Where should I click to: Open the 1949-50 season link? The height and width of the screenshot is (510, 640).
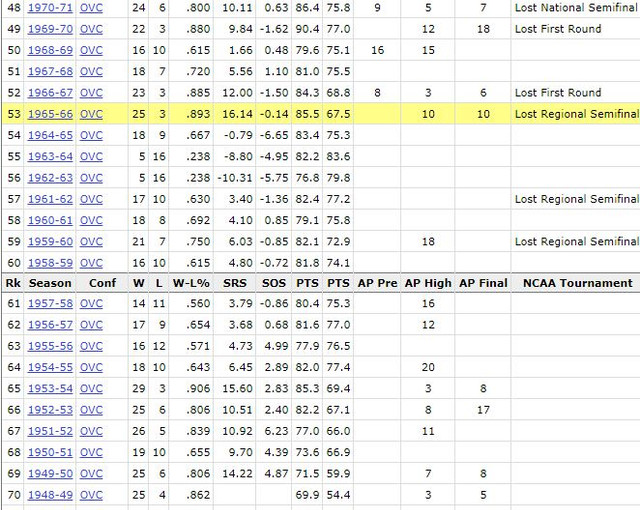point(50,474)
